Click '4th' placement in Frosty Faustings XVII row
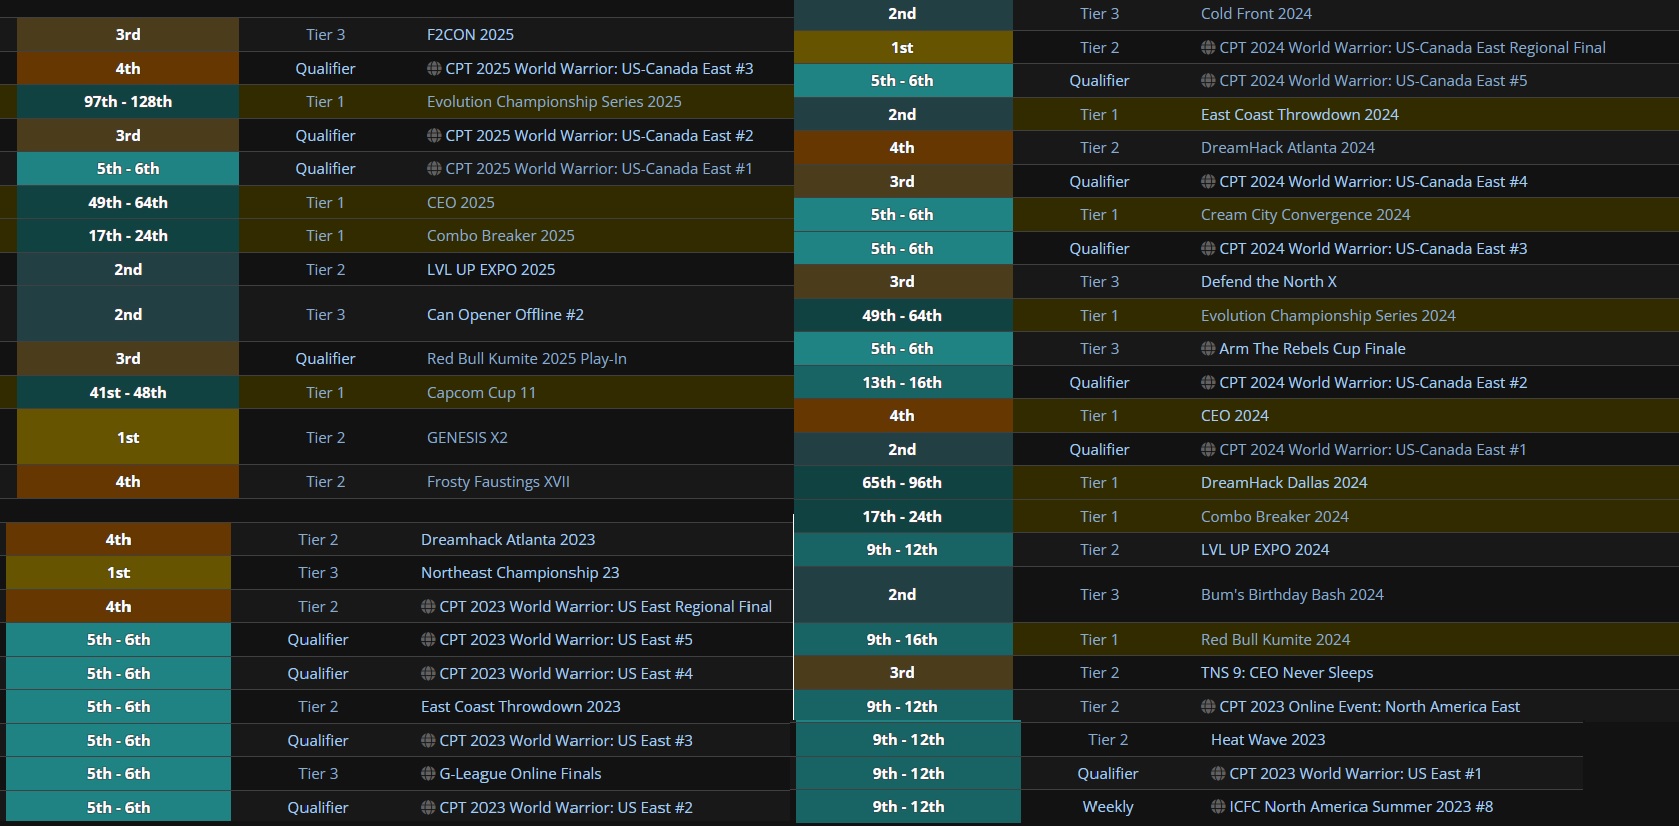 point(128,482)
